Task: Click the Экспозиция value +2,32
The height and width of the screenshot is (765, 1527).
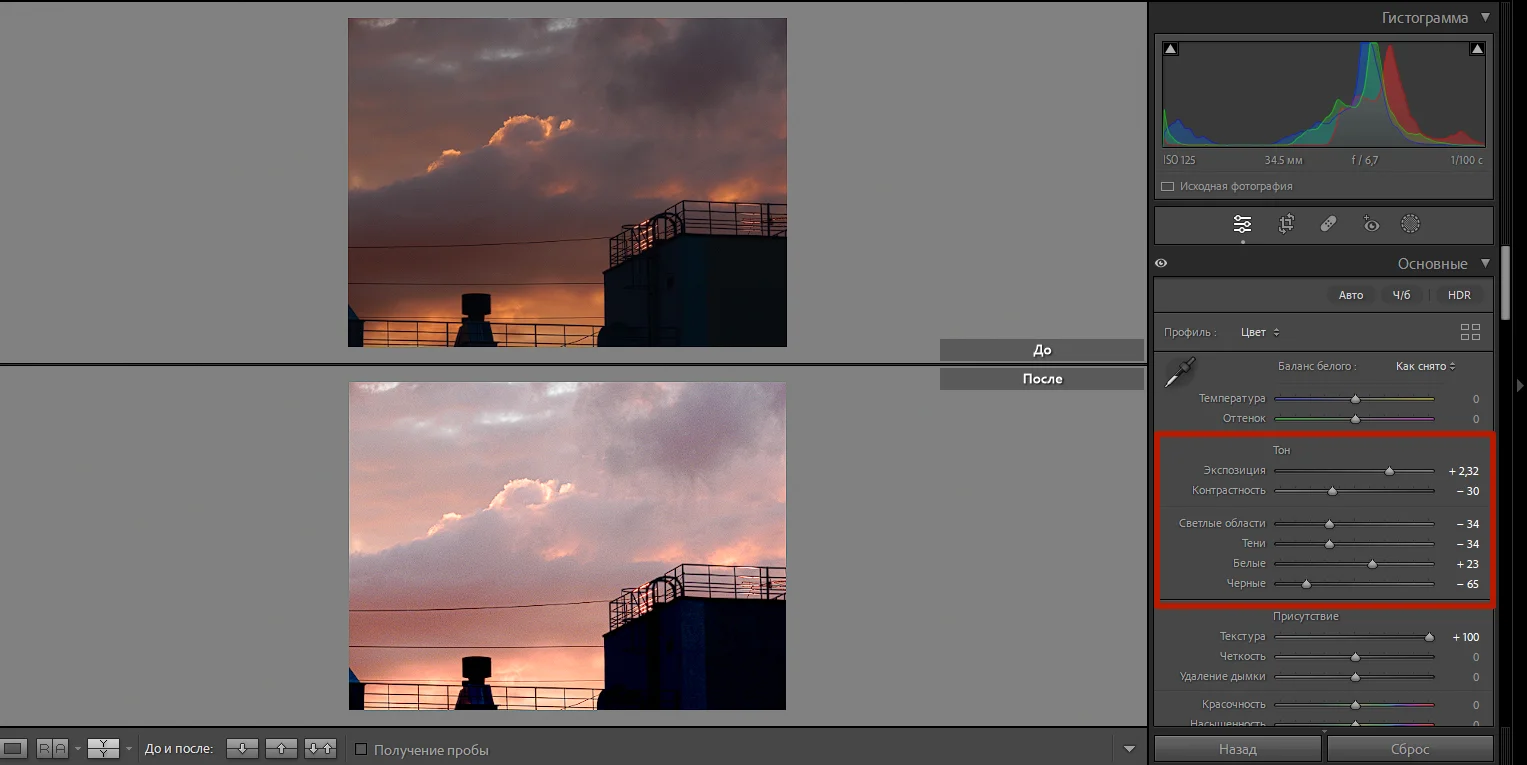Action: (x=1463, y=471)
